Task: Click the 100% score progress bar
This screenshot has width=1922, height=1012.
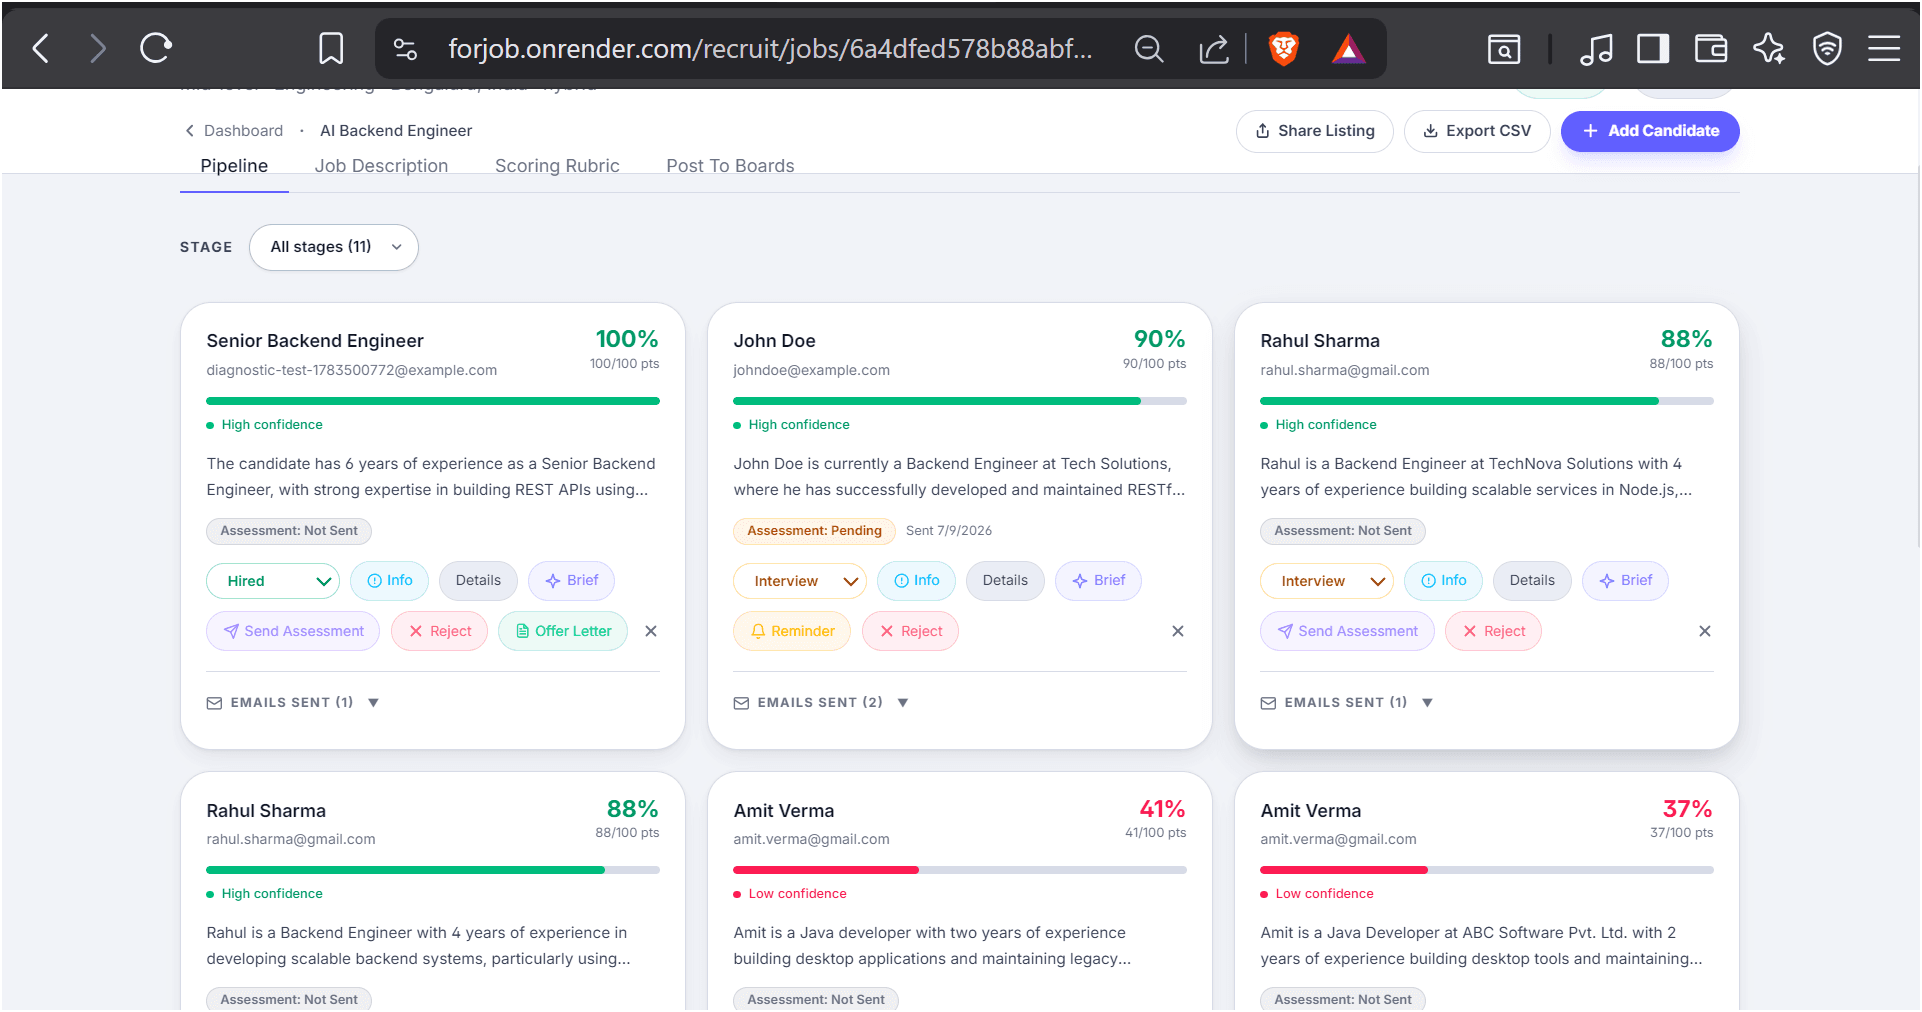Action: point(433,401)
